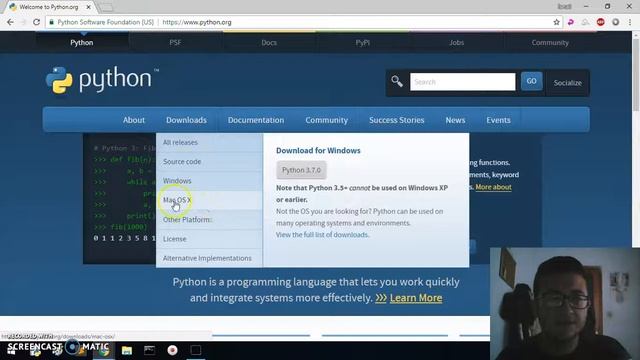Download Python 3.7.0 button
Viewport: 640px width, 360px height.
tap(301, 170)
